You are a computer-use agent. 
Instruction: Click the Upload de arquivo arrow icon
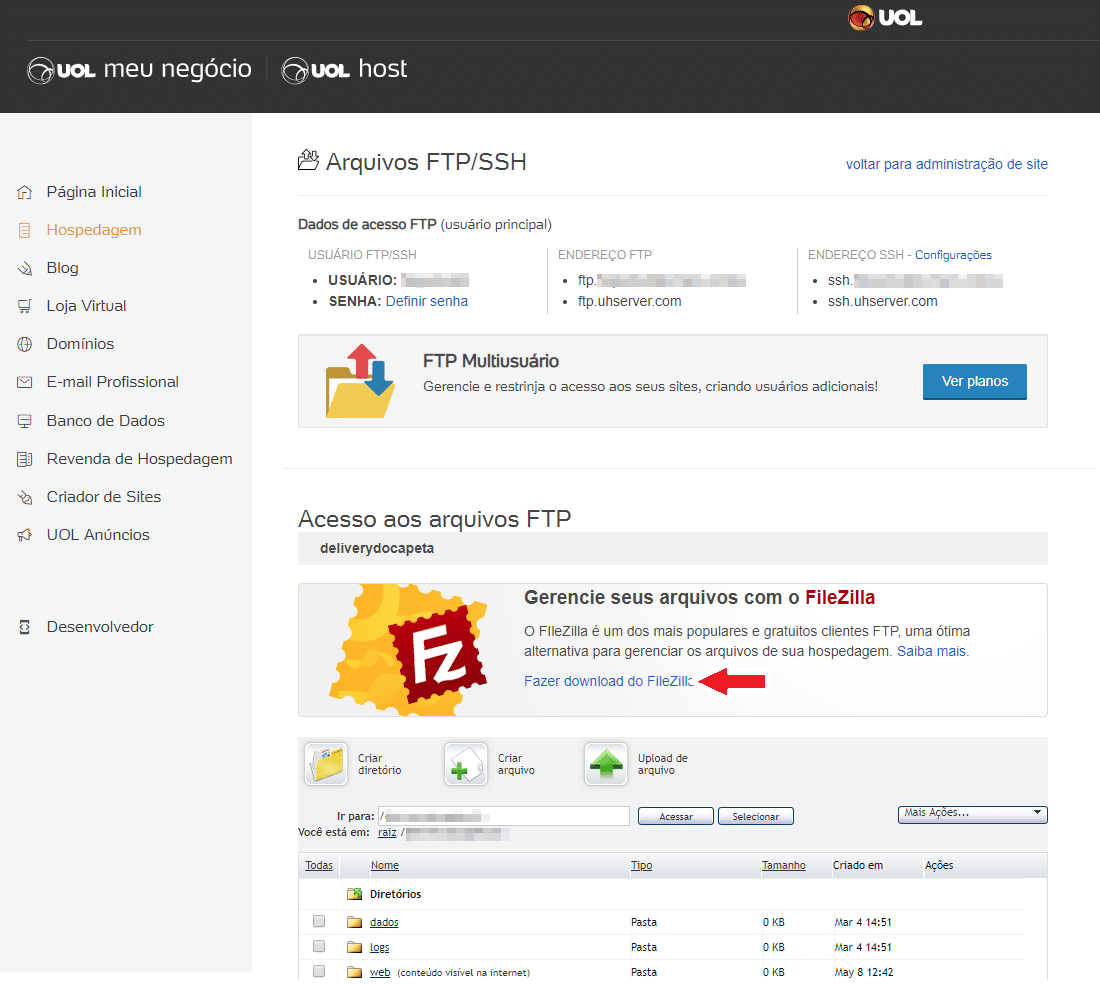pyautogui.click(x=606, y=764)
